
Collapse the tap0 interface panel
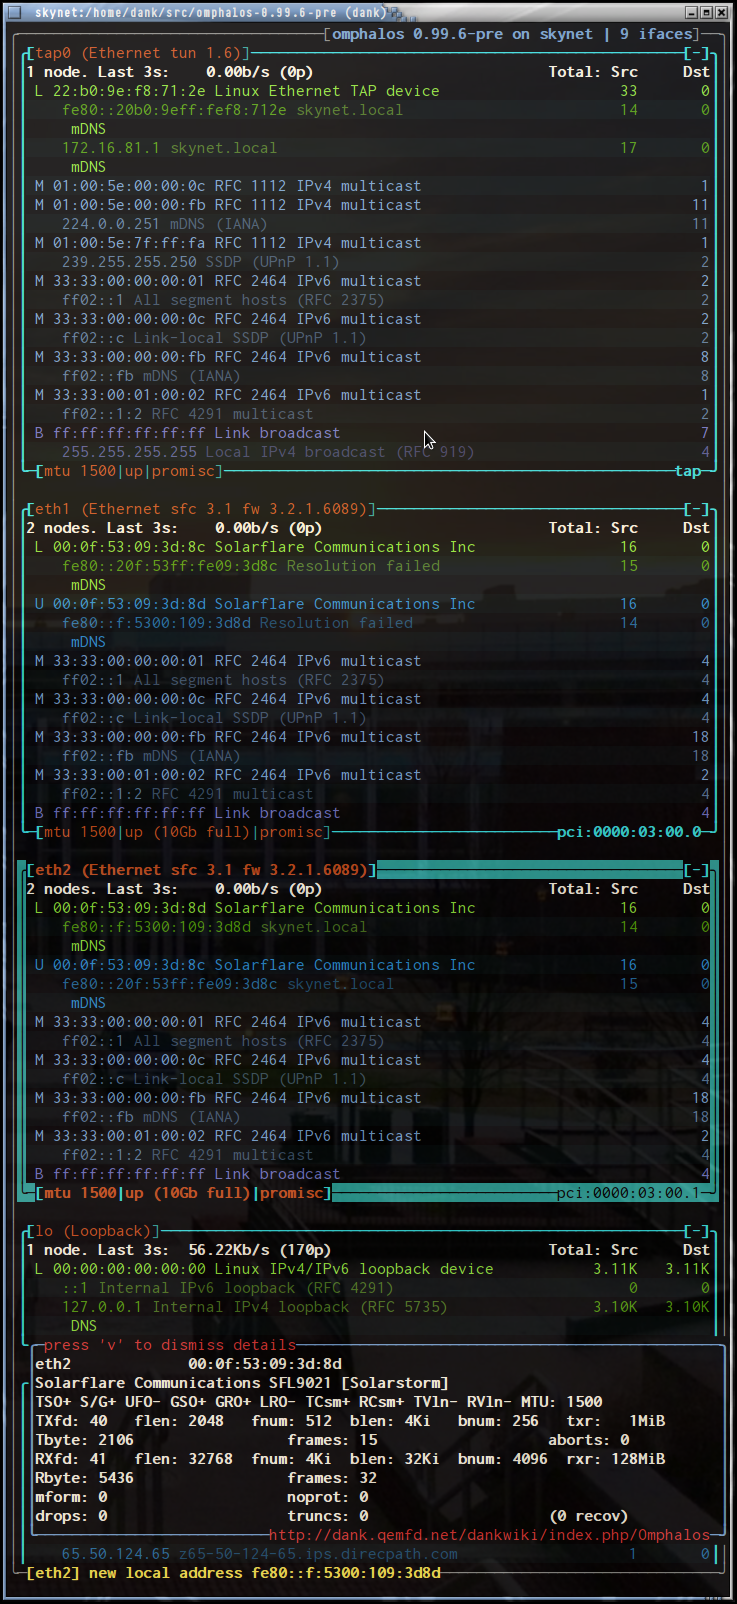click(696, 53)
